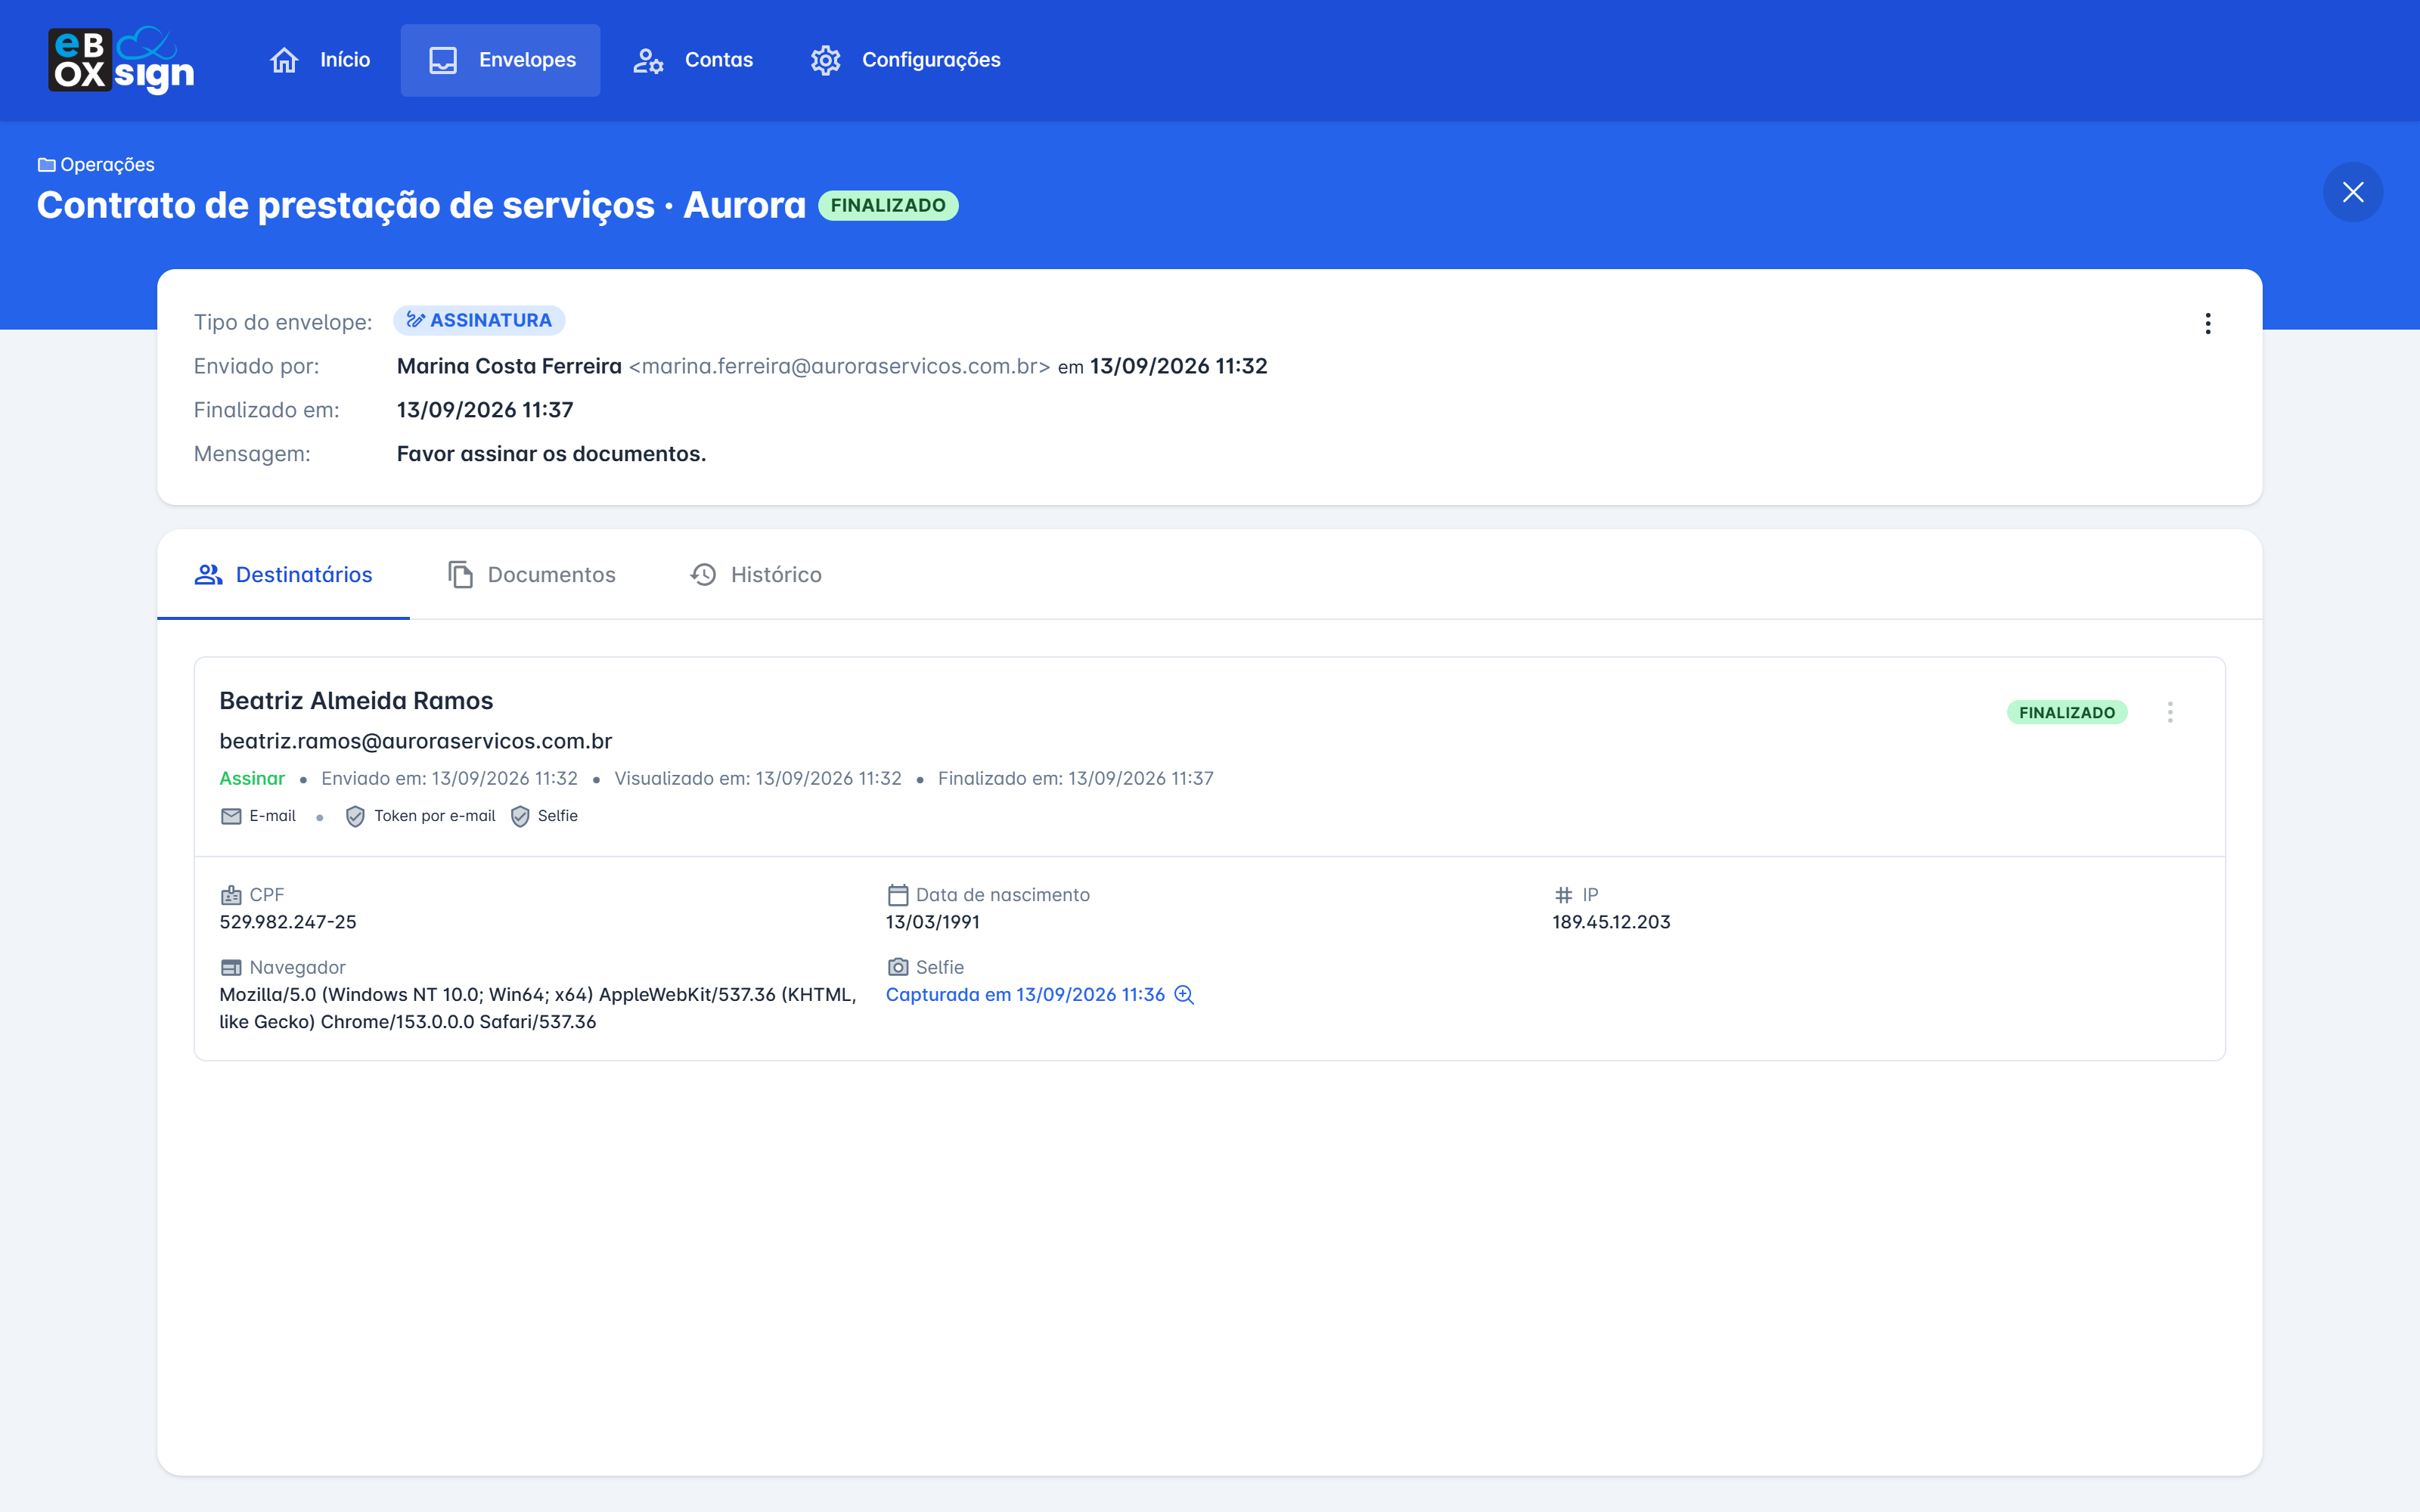Click the Envelopes inbox icon
The image size is (2420, 1512).
click(443, 60)
